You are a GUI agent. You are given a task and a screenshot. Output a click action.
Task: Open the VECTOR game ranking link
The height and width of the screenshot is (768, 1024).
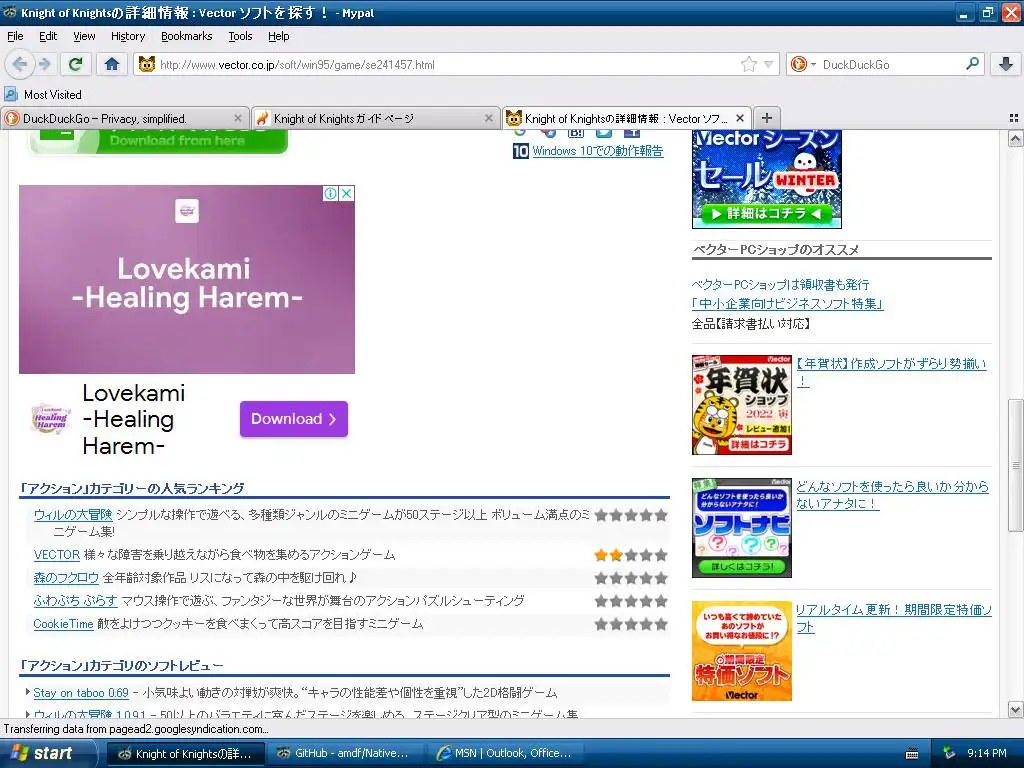[57, 555]
